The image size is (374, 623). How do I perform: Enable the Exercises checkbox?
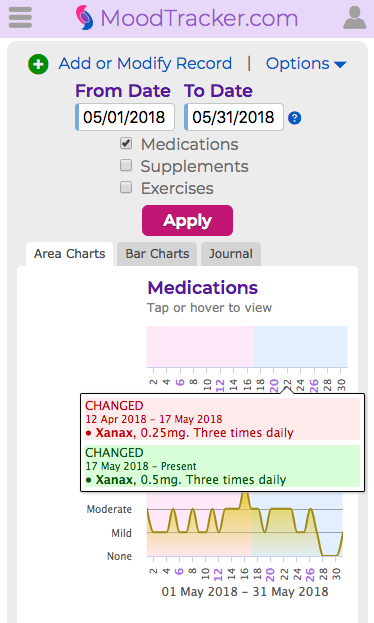point(126,187)
